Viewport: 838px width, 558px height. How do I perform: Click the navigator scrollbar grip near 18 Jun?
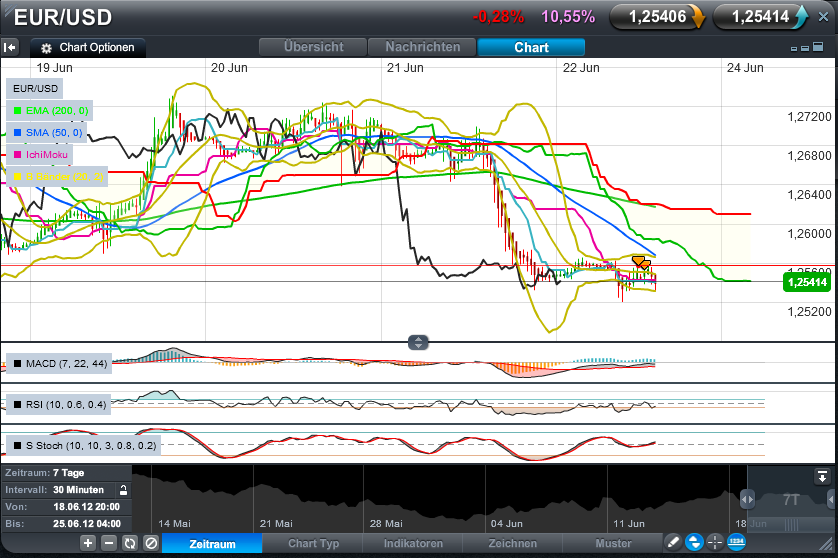click(x=792, y=524)
